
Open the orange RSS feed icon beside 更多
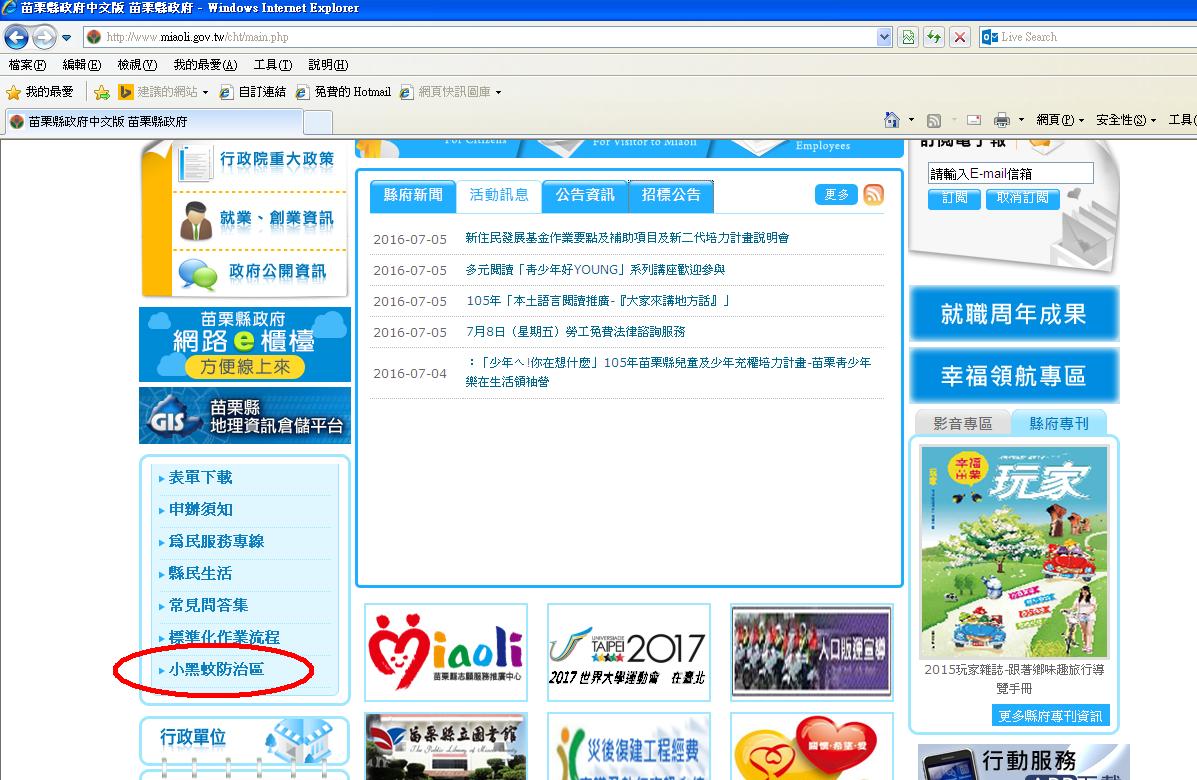(x=874, y=195)
